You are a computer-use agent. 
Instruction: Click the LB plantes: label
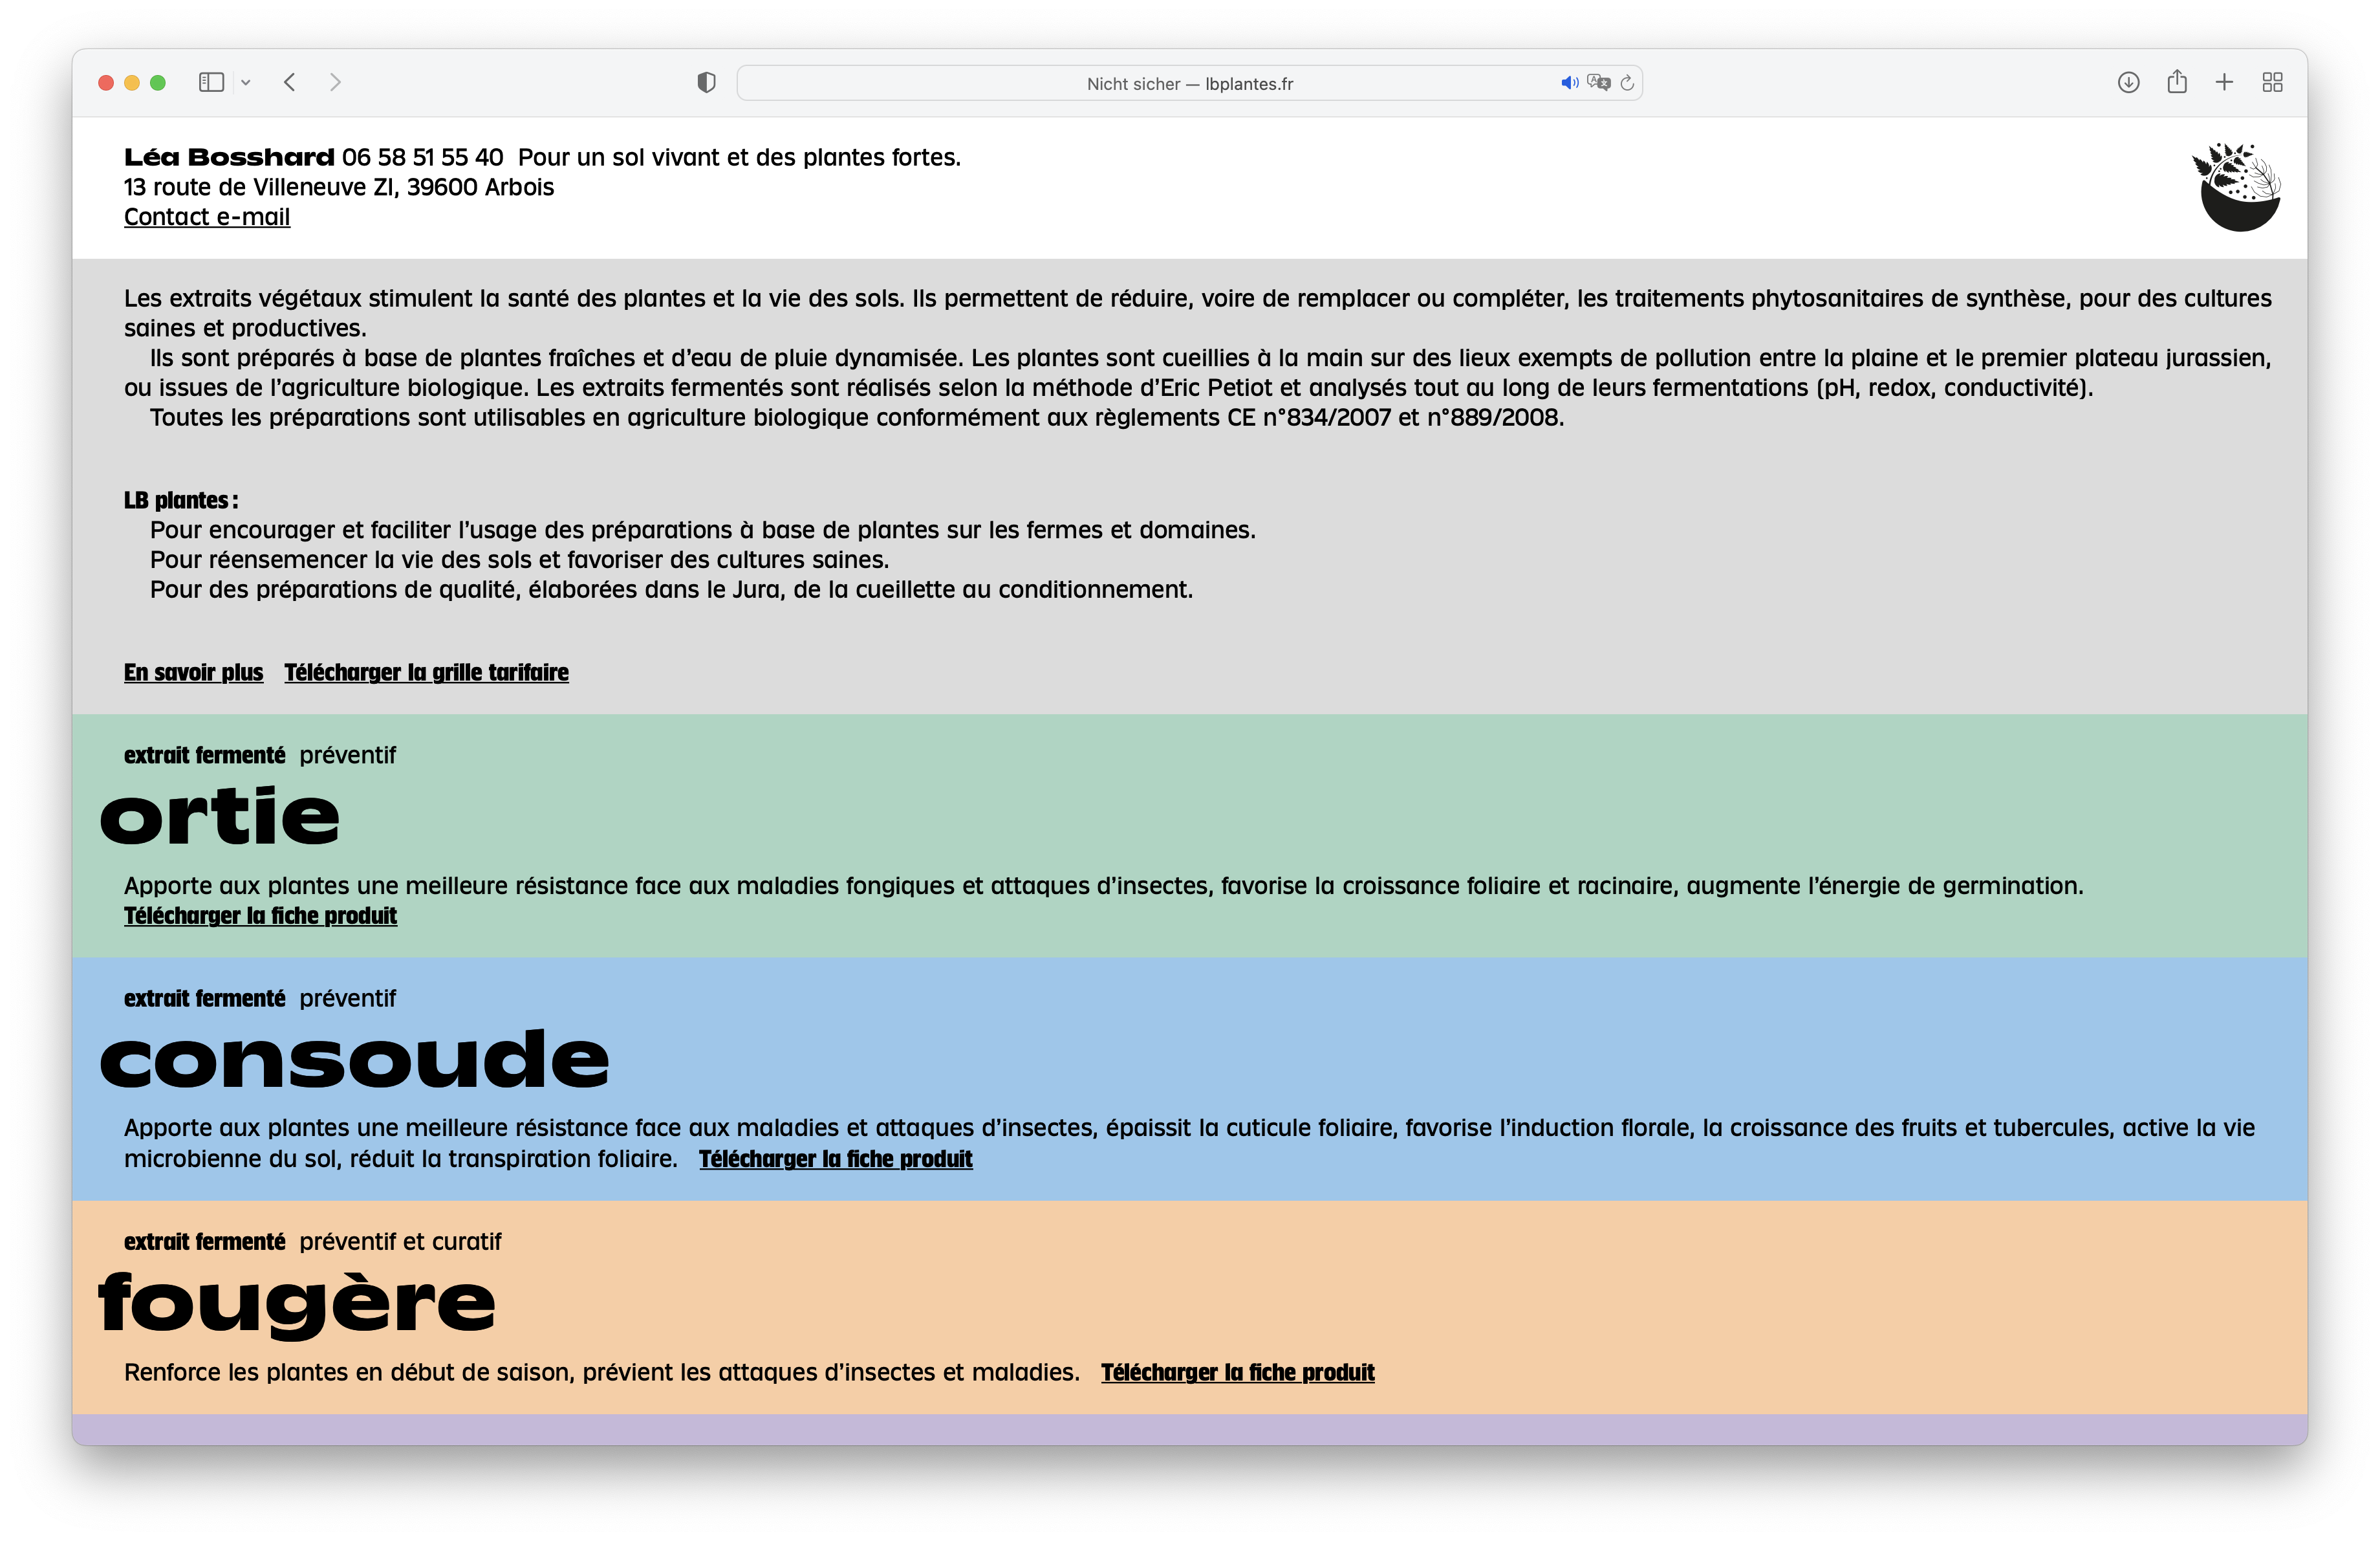click(181, 501)
